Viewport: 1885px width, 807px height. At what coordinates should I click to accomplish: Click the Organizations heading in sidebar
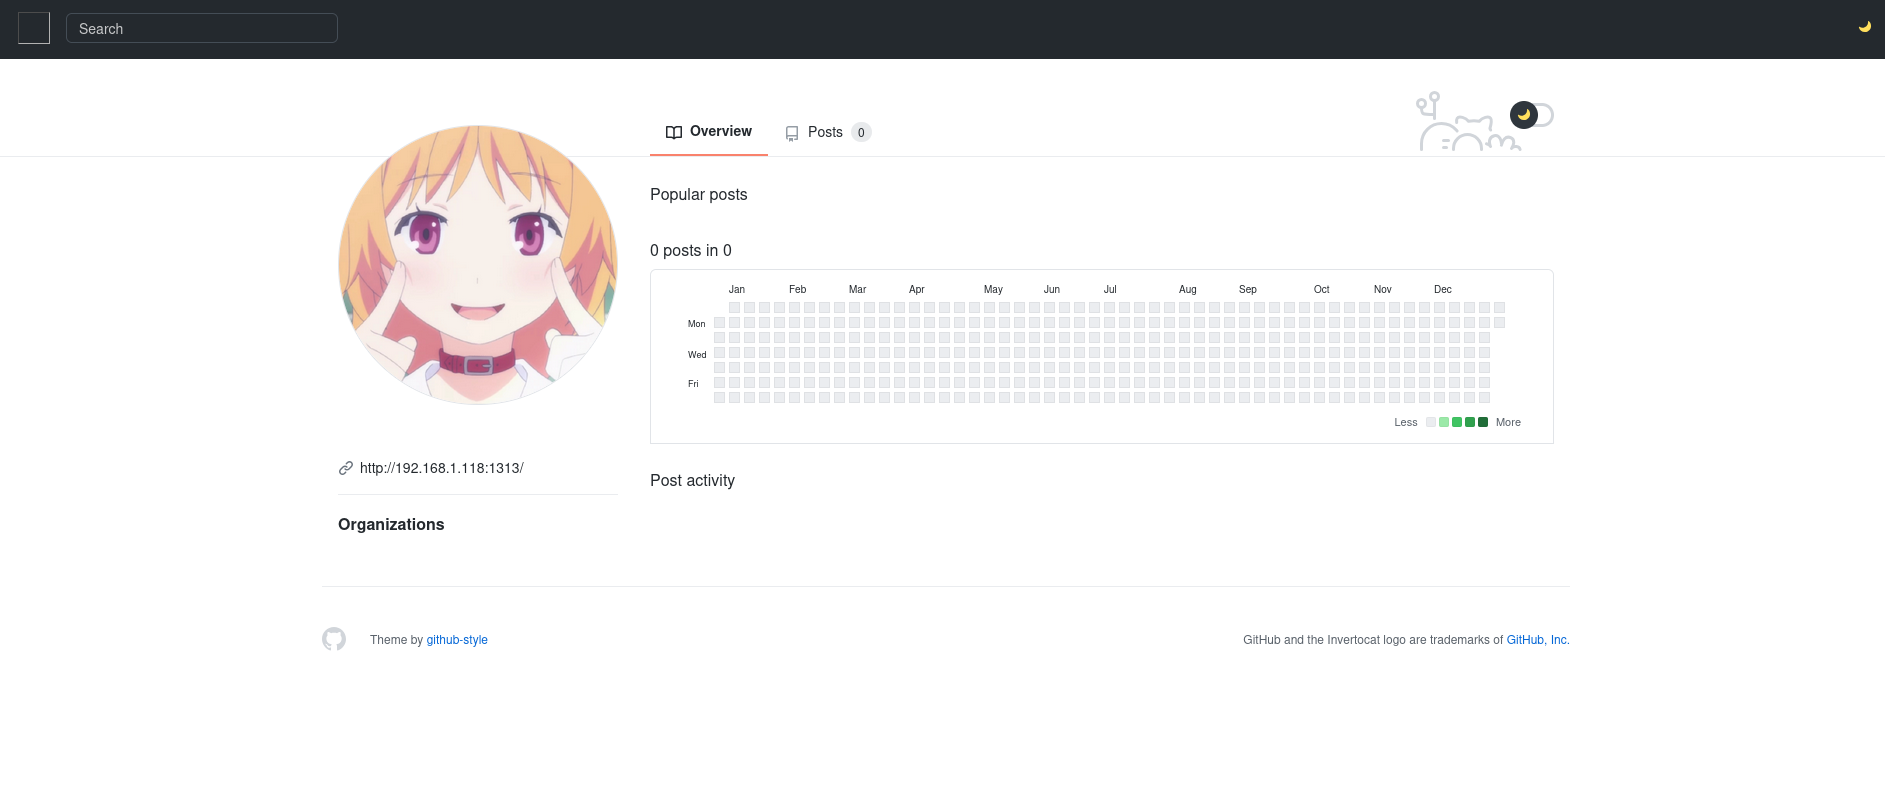(391, 524)
